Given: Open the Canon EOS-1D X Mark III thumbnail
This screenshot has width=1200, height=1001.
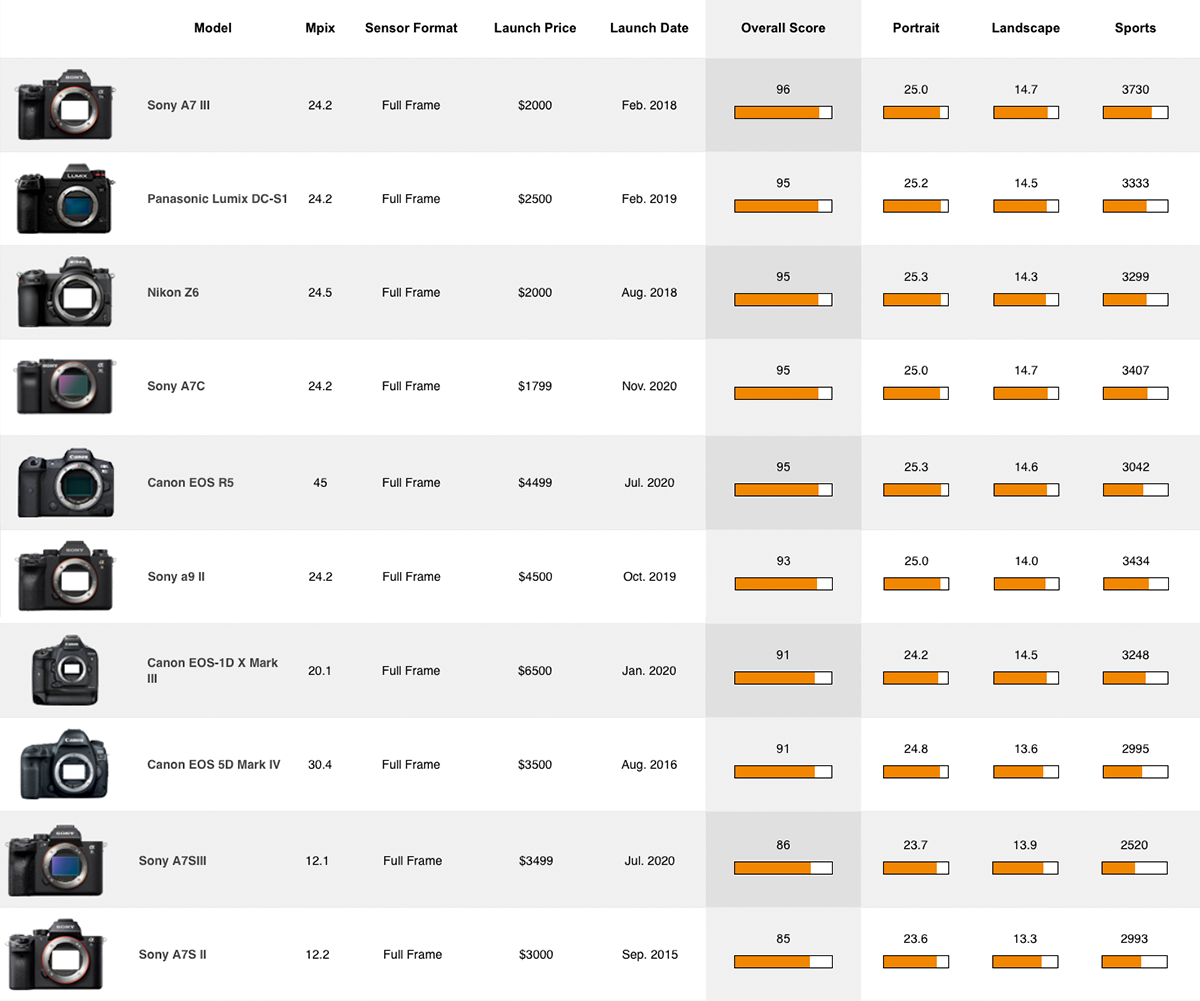Looking at the screenshot, I should [66, 670].
